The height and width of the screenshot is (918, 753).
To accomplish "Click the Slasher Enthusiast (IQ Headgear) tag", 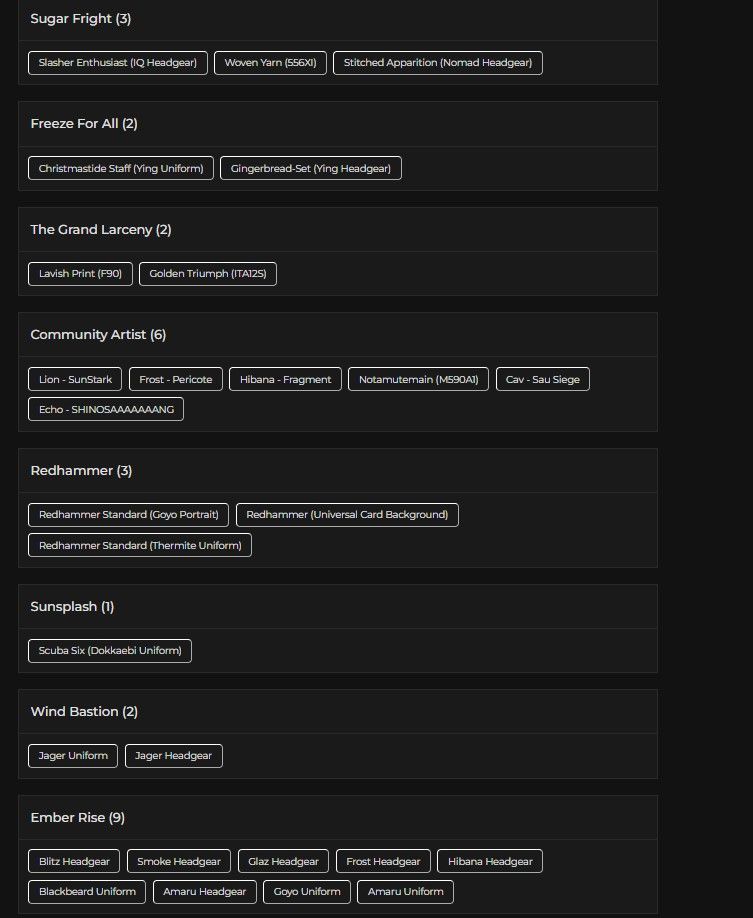I will [x=117, y=62].
